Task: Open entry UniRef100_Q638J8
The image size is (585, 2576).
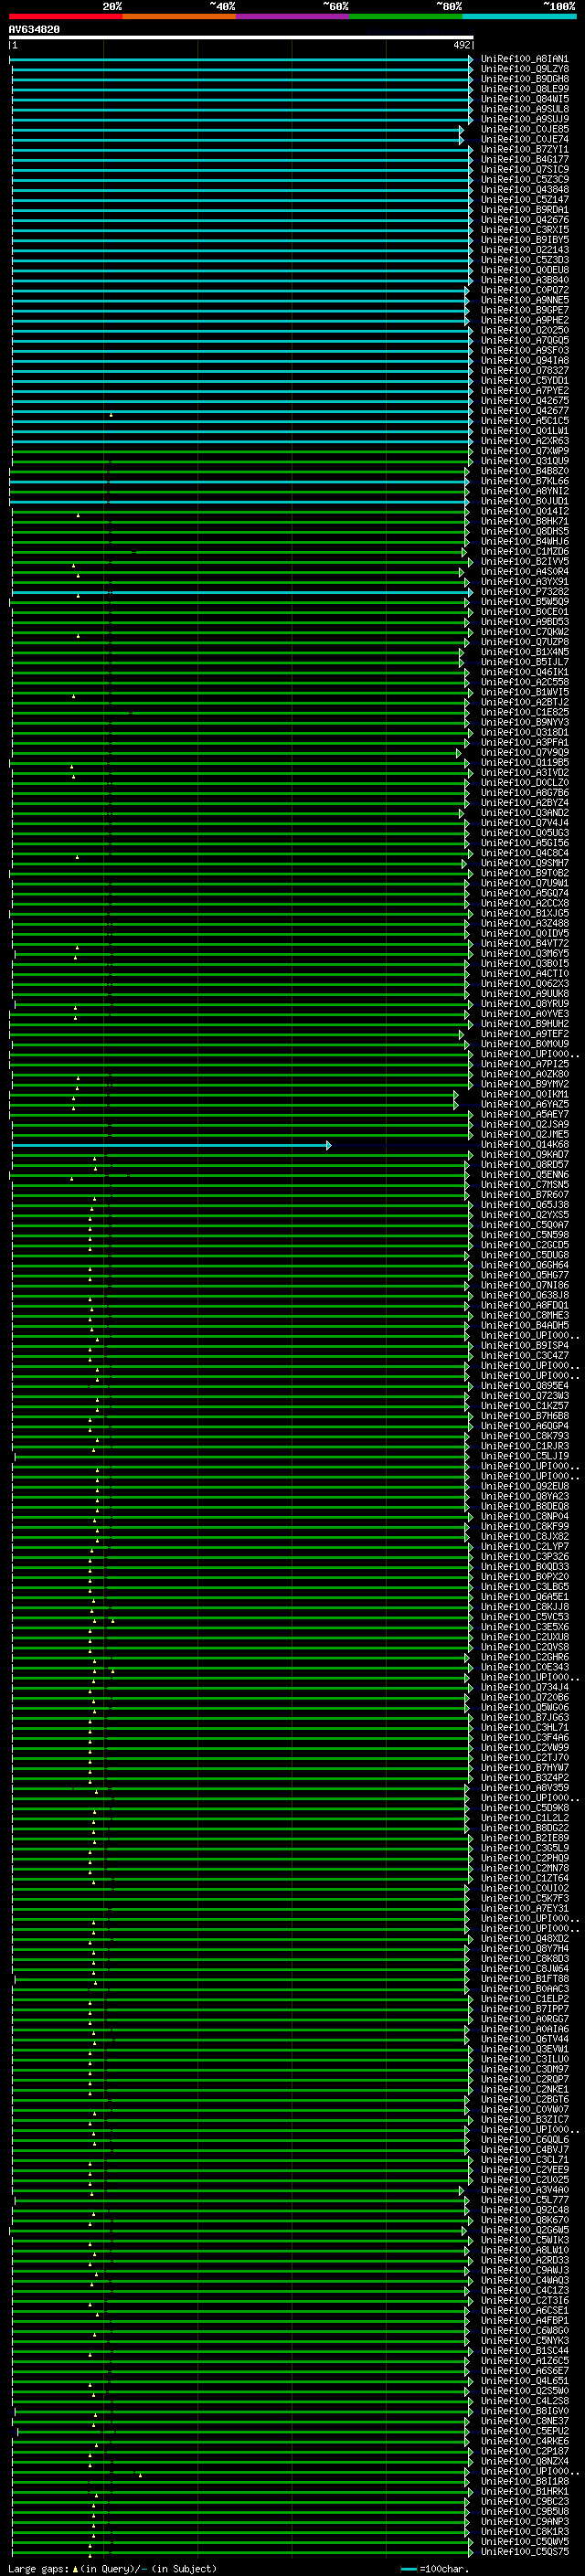Action: [525, 1296]
